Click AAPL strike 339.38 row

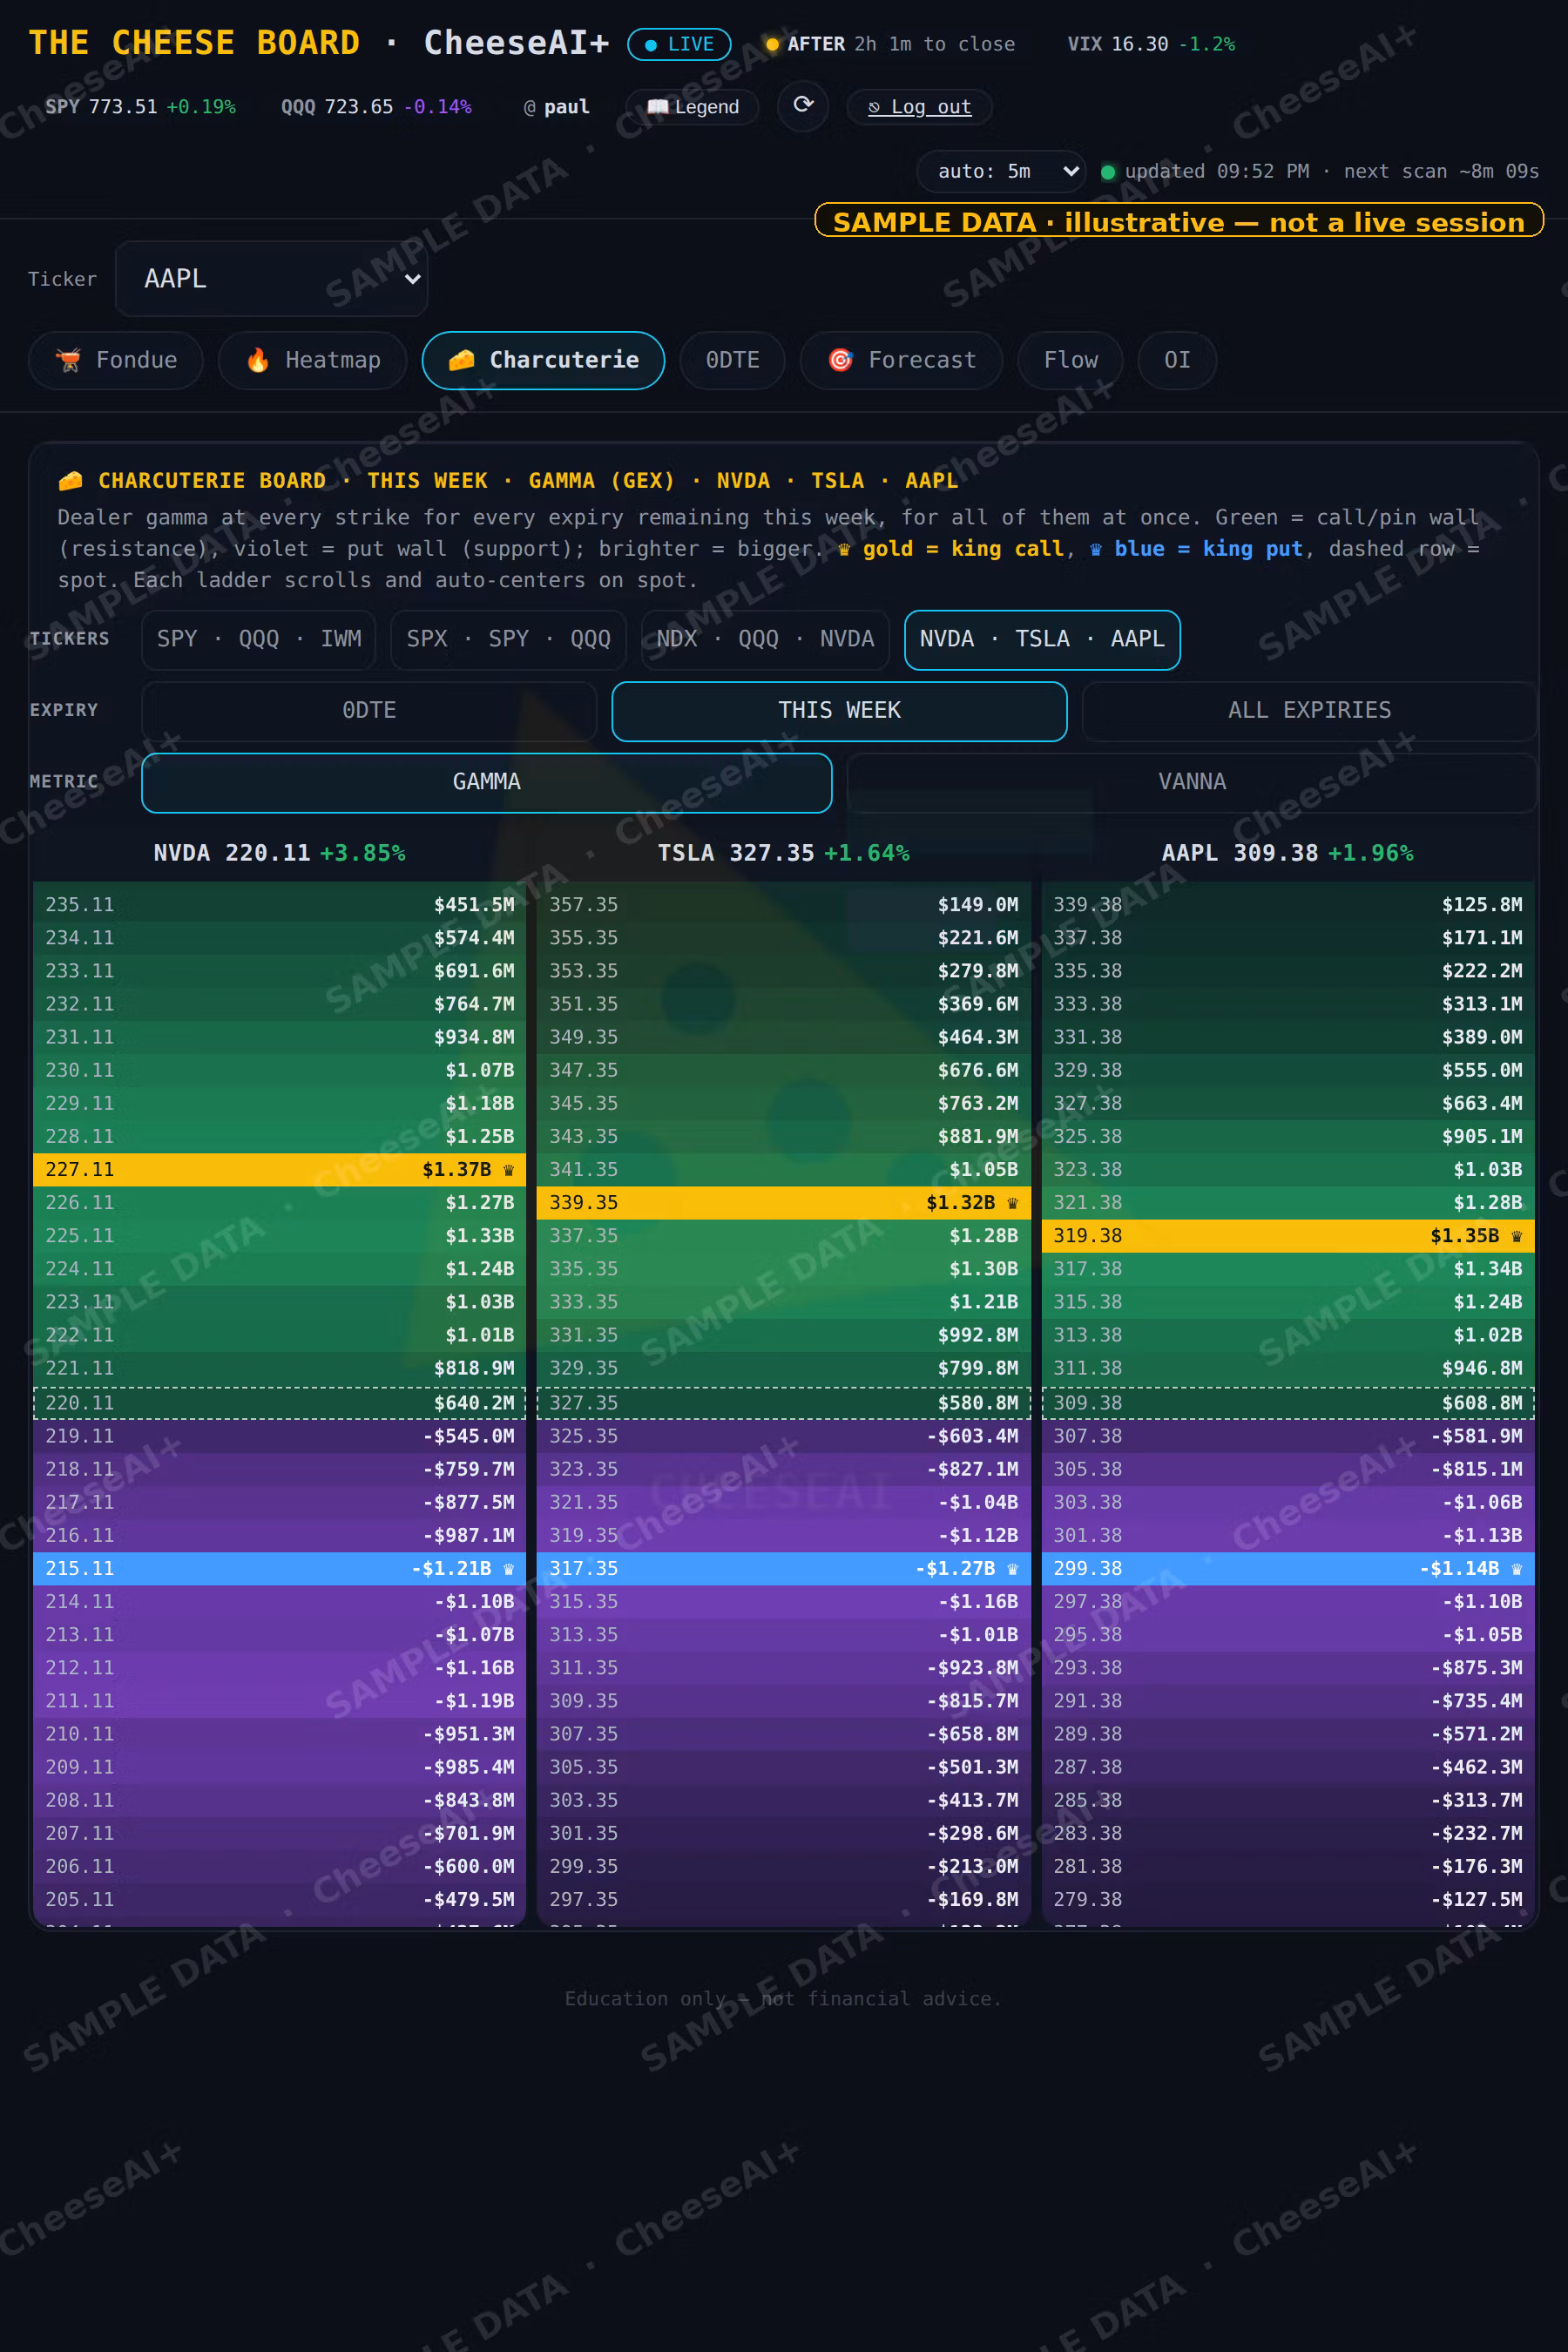tap(1288, 905)
